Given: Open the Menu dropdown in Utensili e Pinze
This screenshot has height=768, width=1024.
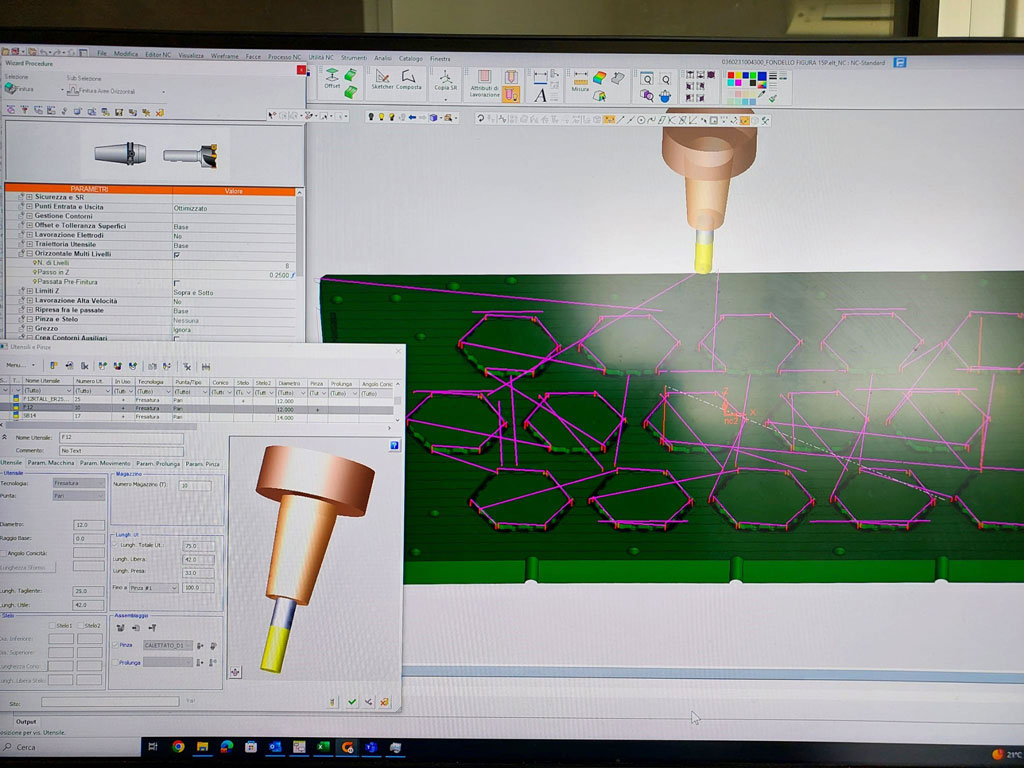Looking at the screenshot, I should [20, 366].
